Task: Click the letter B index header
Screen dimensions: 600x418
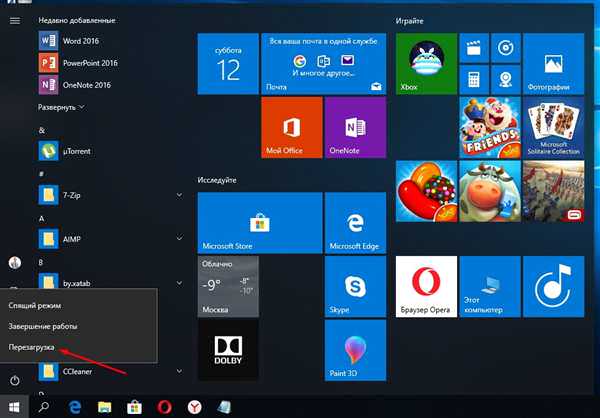Action: coord(41,263)
